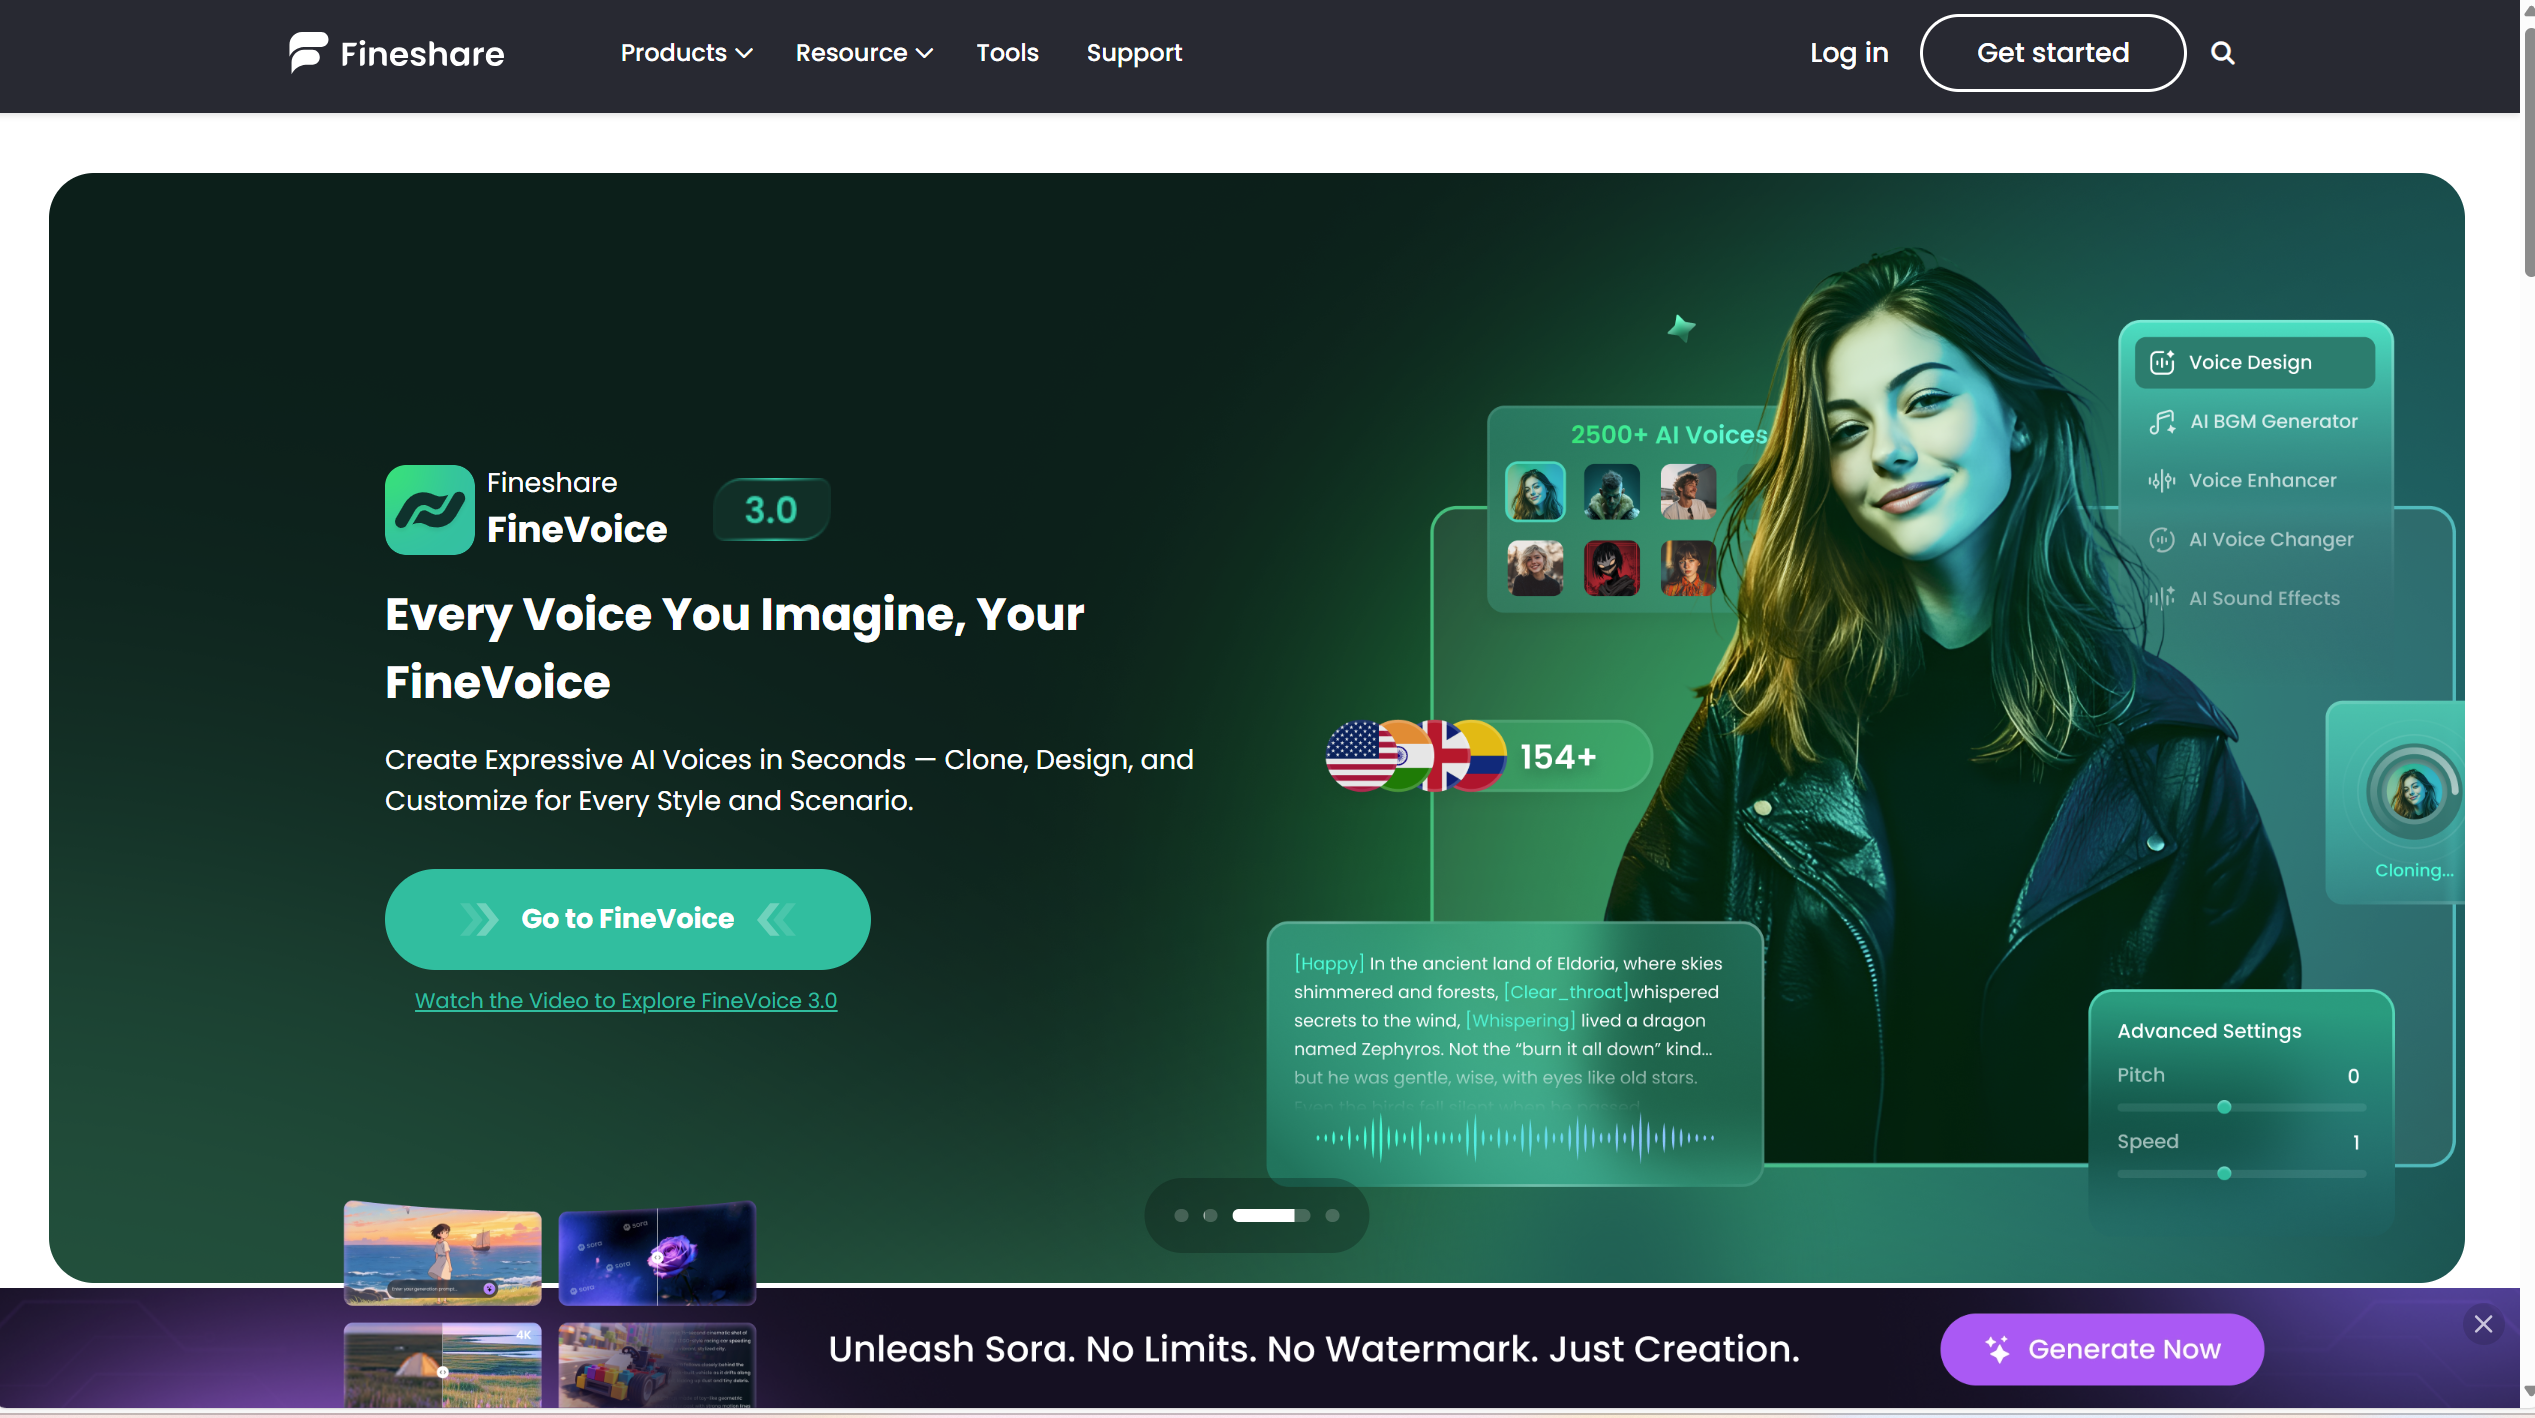Click the [Happy] emotion tag
2535x1418 pixels.
(x=1329, y=963)
